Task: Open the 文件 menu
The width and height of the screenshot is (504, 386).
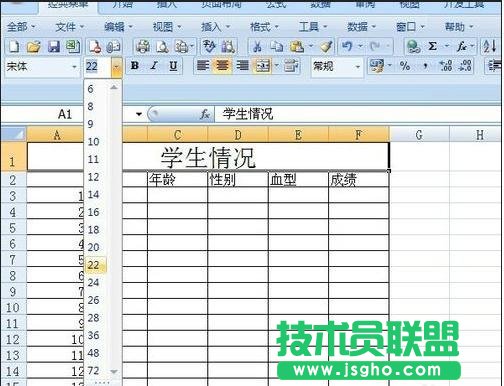Action: pos(69,27)
